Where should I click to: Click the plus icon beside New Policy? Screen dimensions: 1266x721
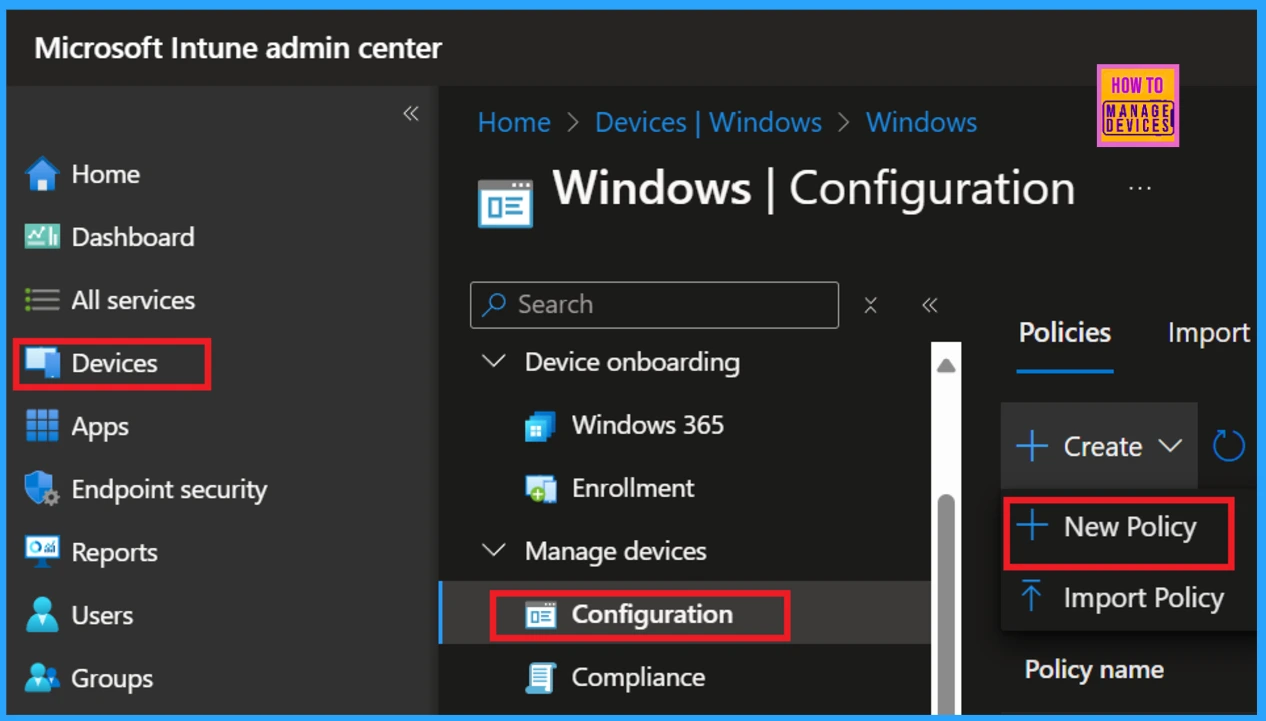coord(1031,526)
